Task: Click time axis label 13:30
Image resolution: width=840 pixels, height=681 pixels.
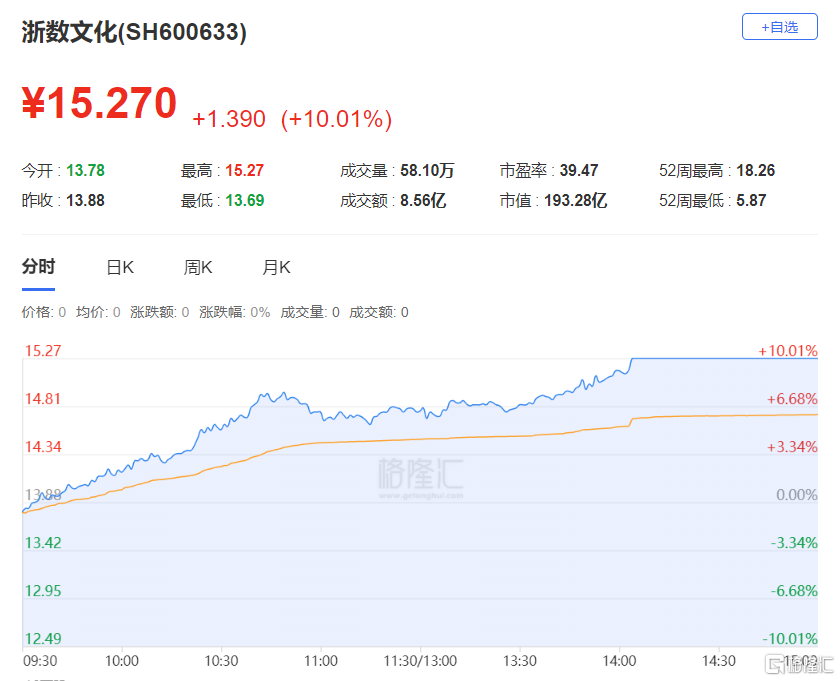Action: (x=520, y=661)
